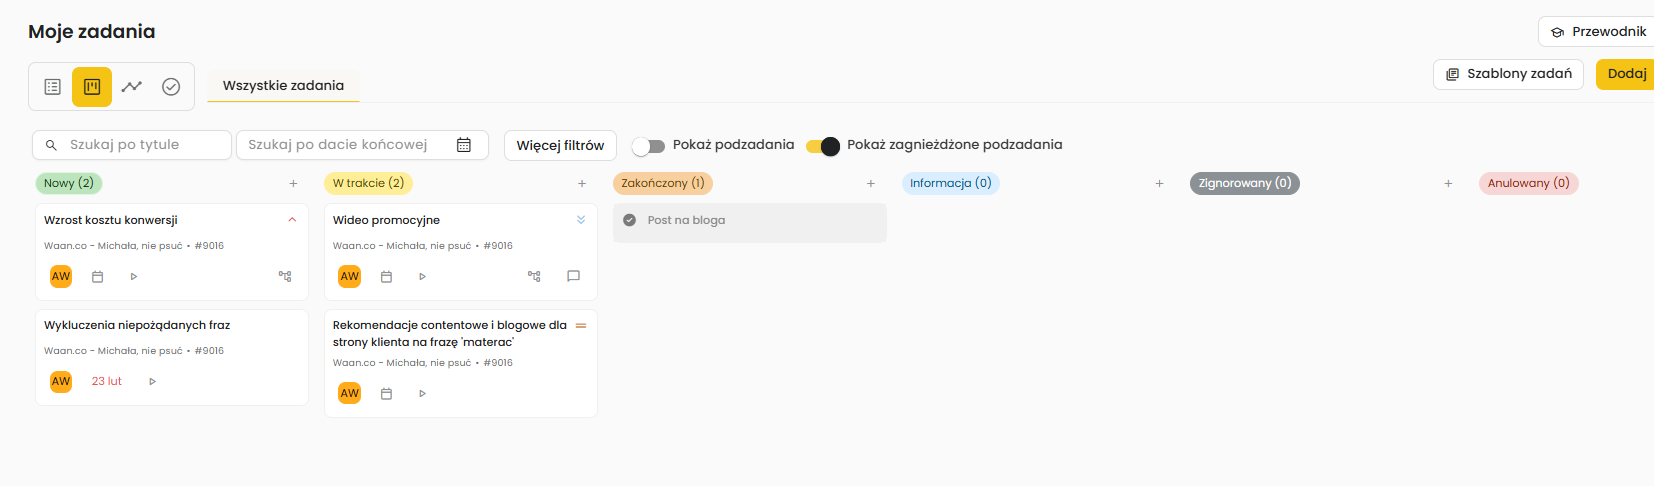Click calendar icon on Rekomendacje contentowe card
The width and height of the screenshot is (1654, 486).
tap(386, 394)
